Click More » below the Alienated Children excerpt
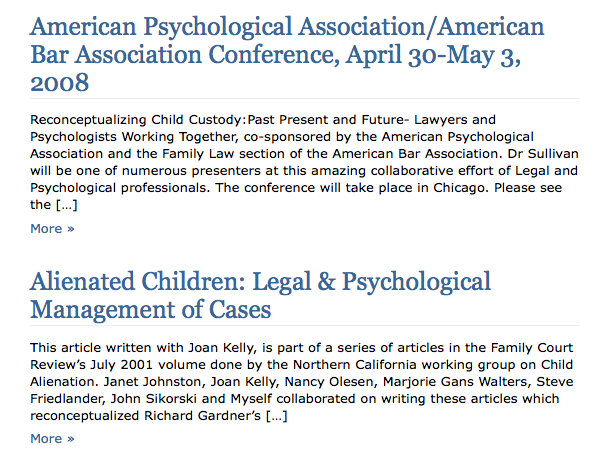Image resolution: width=615 pixels, height=452 pixels. pos(52,438)
